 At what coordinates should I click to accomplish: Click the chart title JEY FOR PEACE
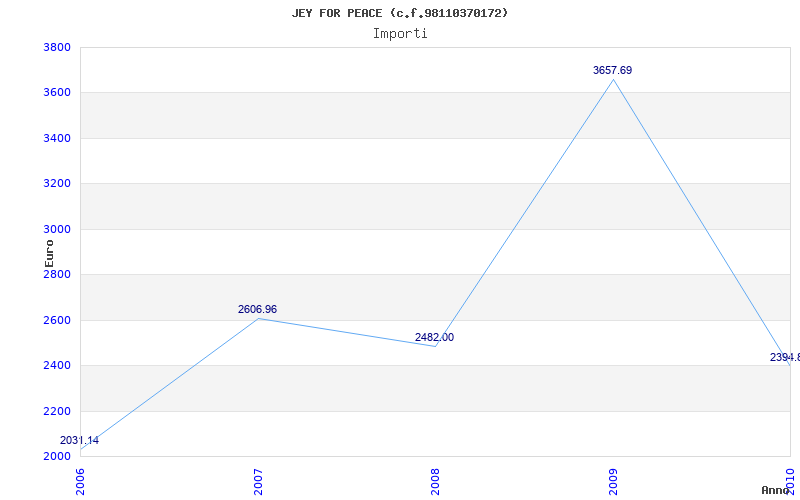tap(400, 13)
